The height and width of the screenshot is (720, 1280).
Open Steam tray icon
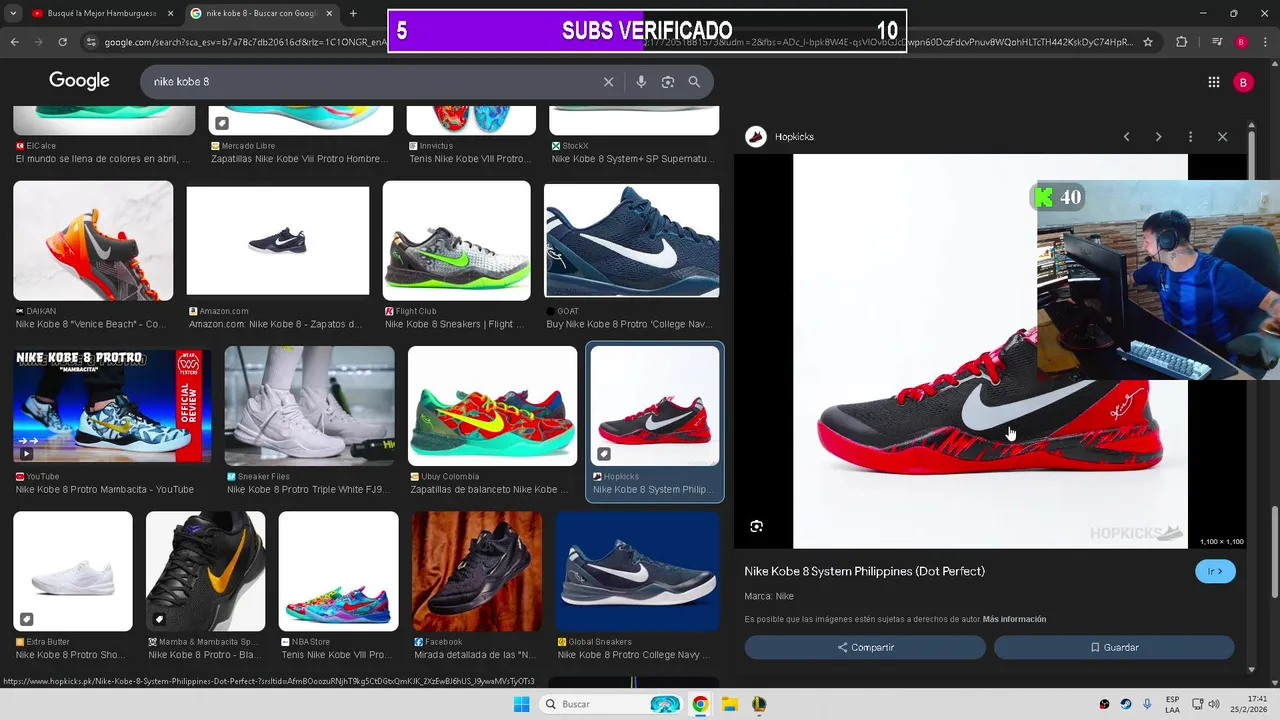point(1126,704)
